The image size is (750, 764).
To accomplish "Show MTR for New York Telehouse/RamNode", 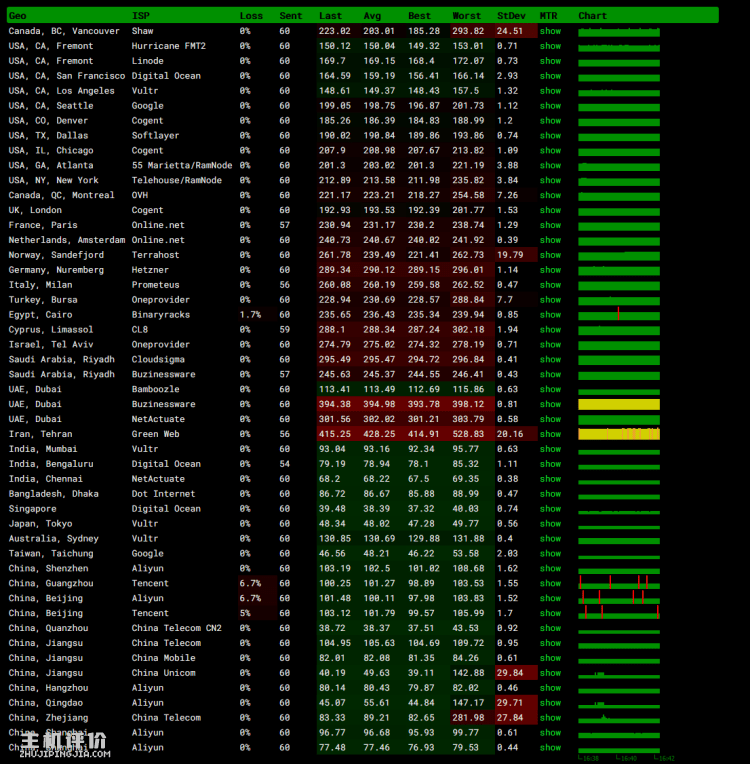I will tap(550, 180).
